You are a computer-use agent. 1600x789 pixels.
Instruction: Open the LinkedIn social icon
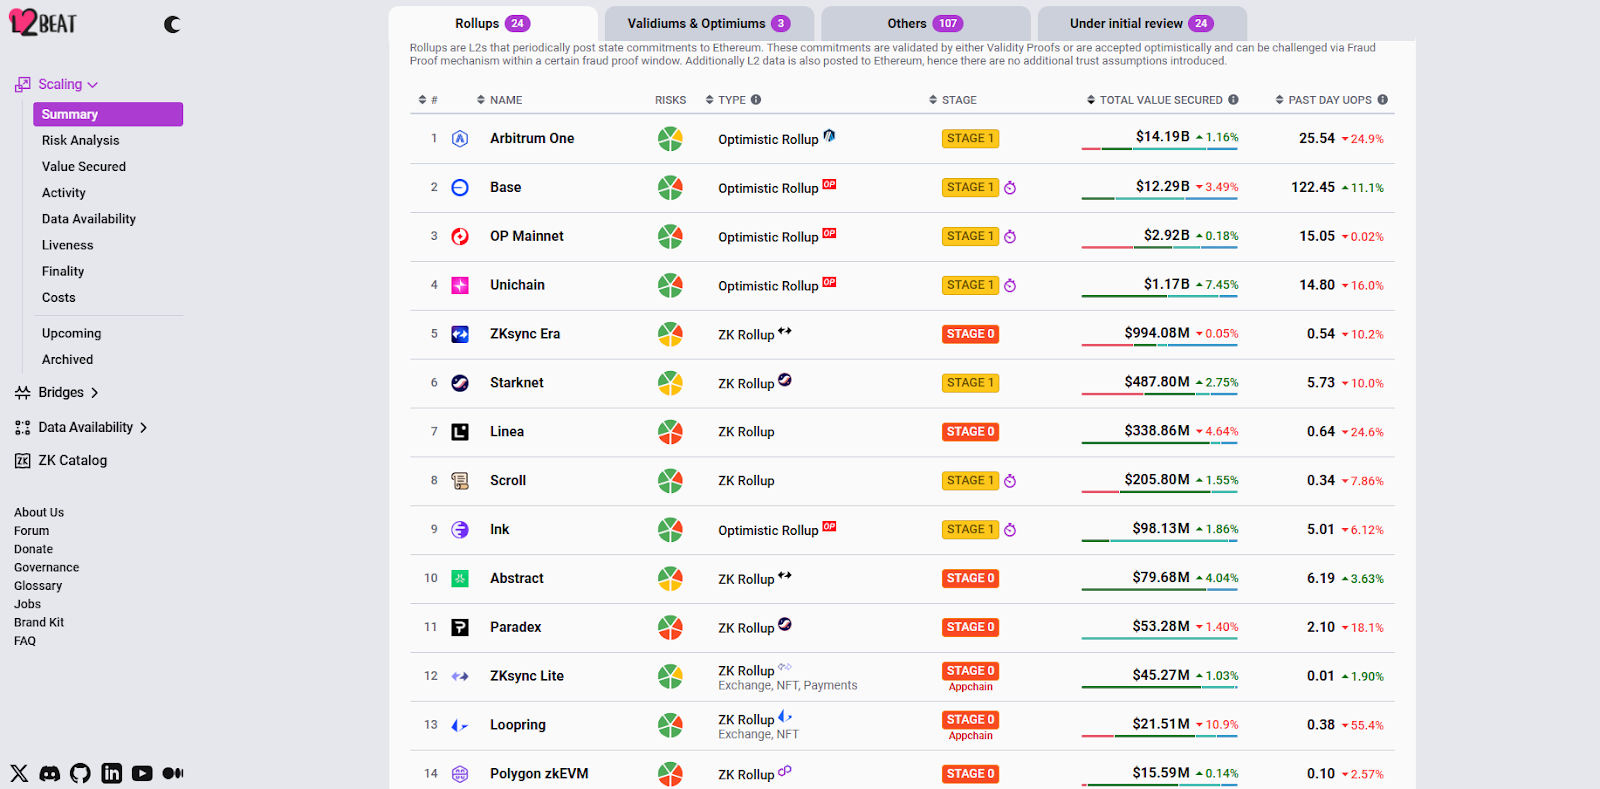(x=112, y=773)
